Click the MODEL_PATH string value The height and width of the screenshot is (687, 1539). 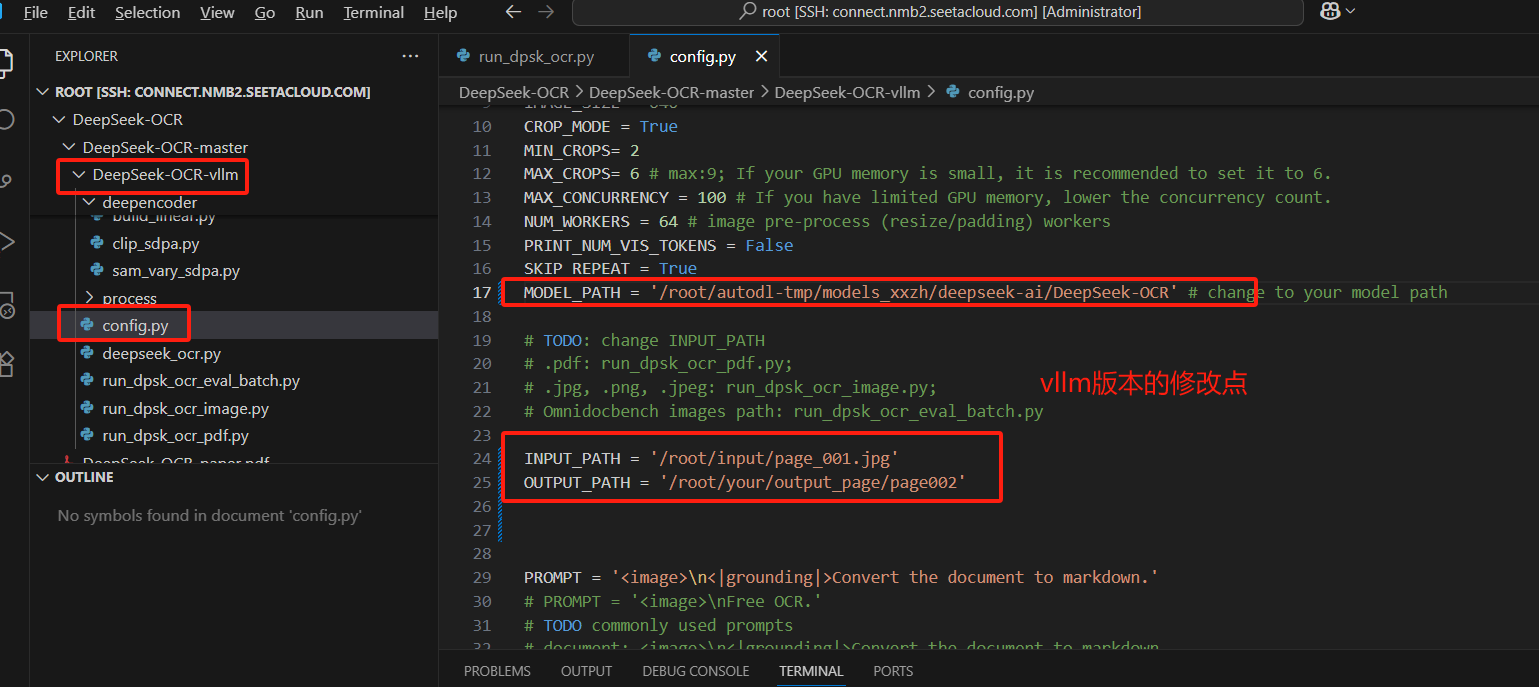(x=913, y=293)
